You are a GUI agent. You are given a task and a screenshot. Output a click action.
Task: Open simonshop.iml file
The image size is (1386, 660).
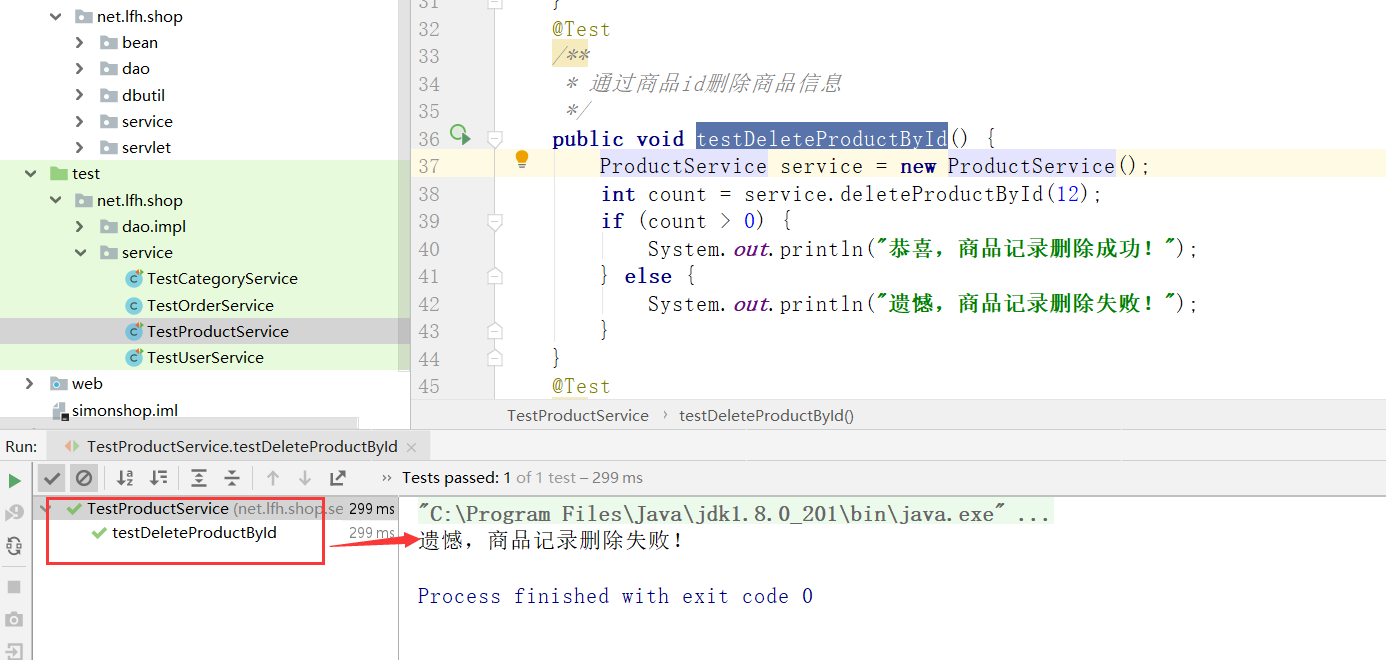(125, 410)
